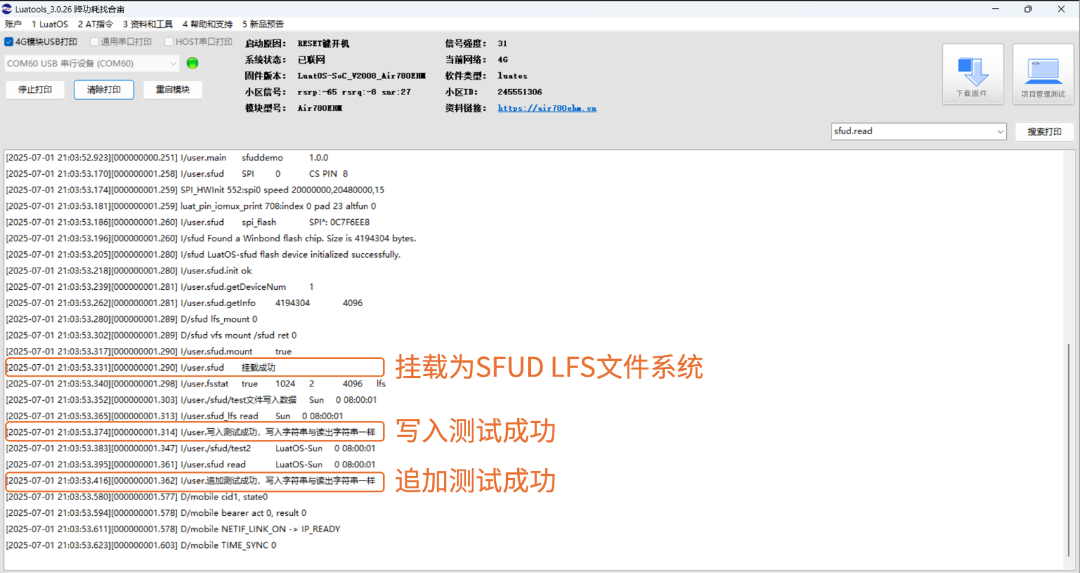Click log line 'I/user.fsstat true 1024'
The image size is (1080, 573).
[x=196, y=384]
